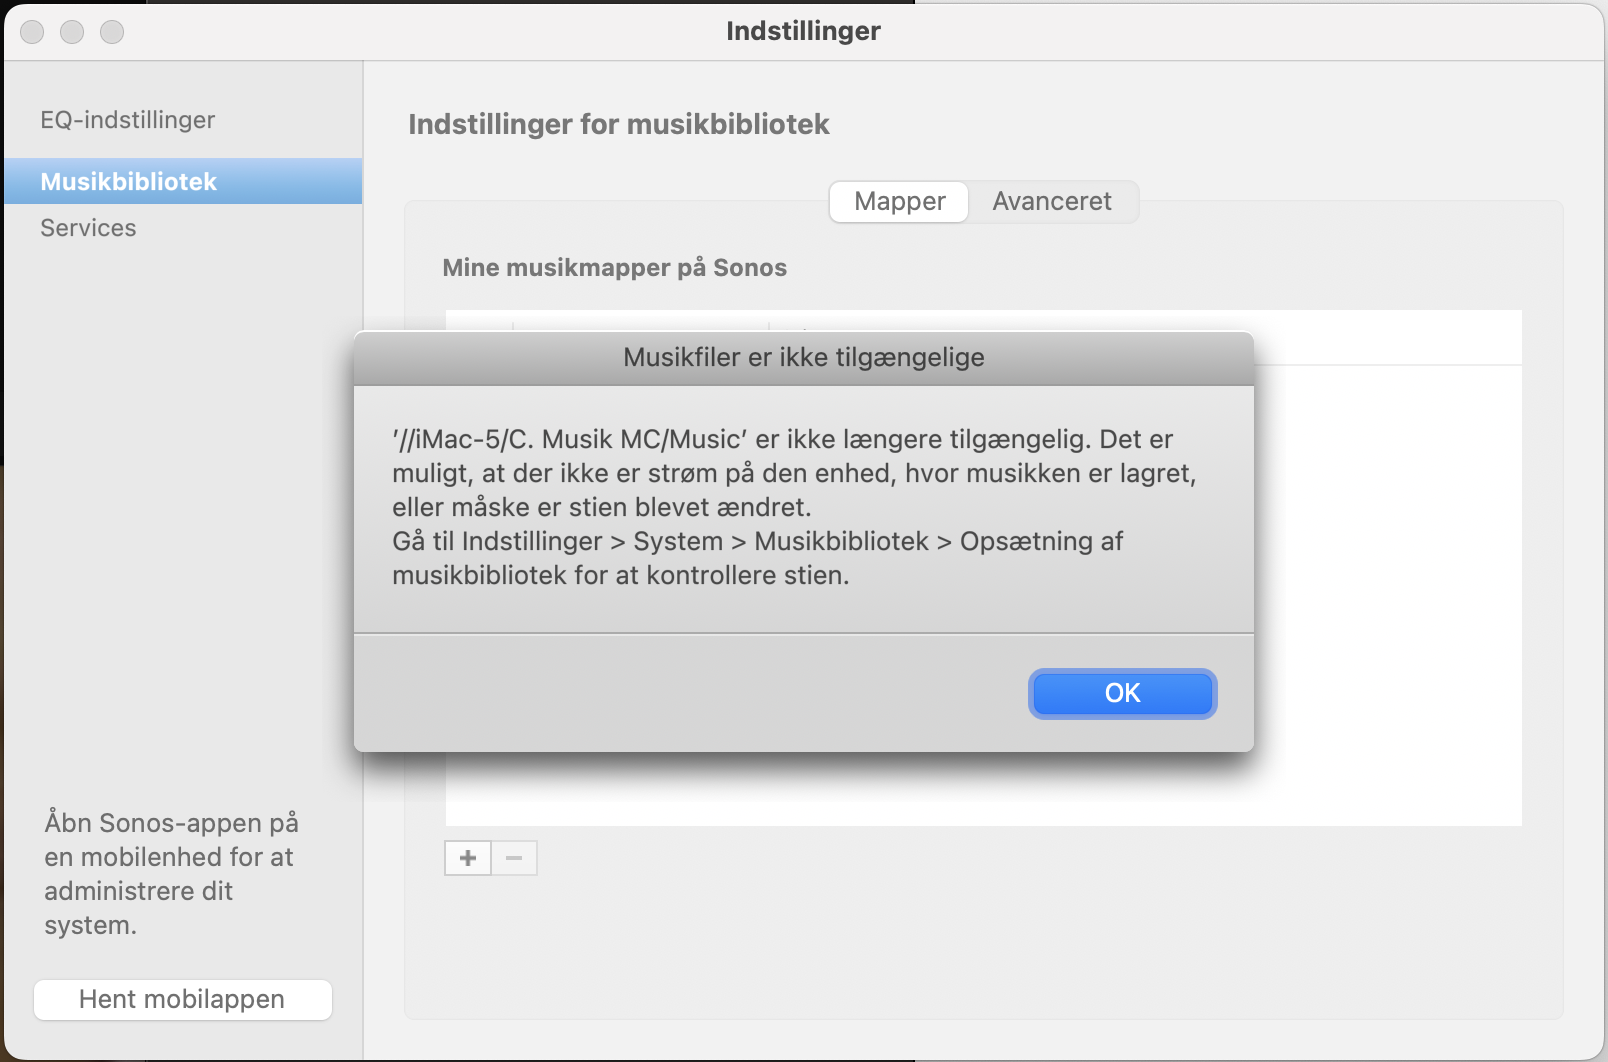1608x1062 pixels.
Task: Select Musikbibliotek in the sidebar
Action: [x=129, y=182]
